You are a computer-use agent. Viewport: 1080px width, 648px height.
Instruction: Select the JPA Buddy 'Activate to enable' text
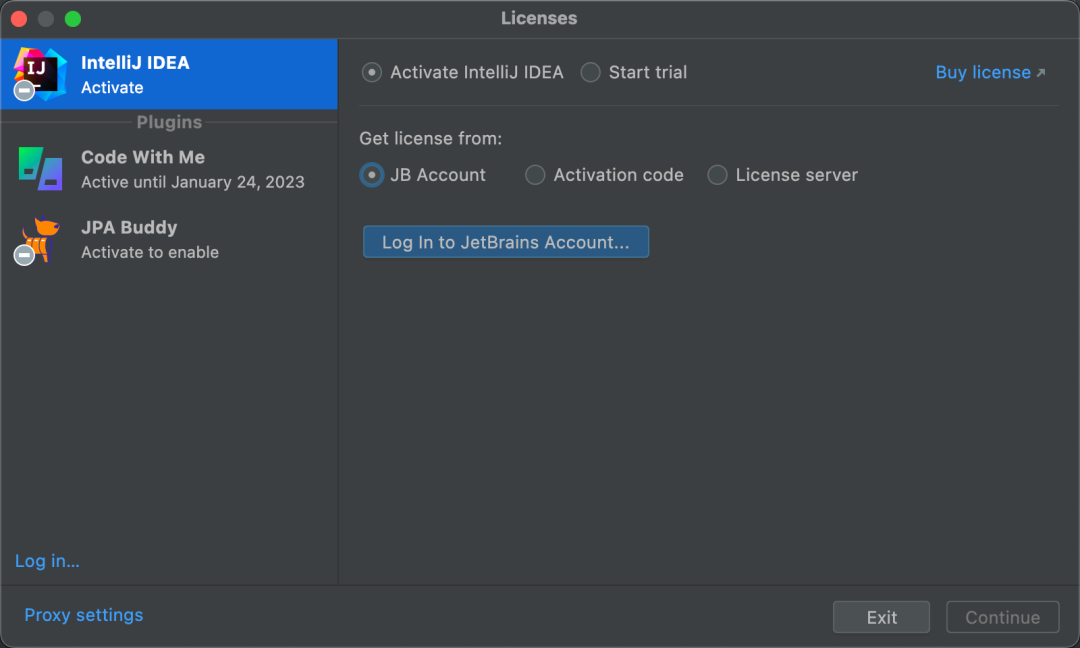coord(150,252)
